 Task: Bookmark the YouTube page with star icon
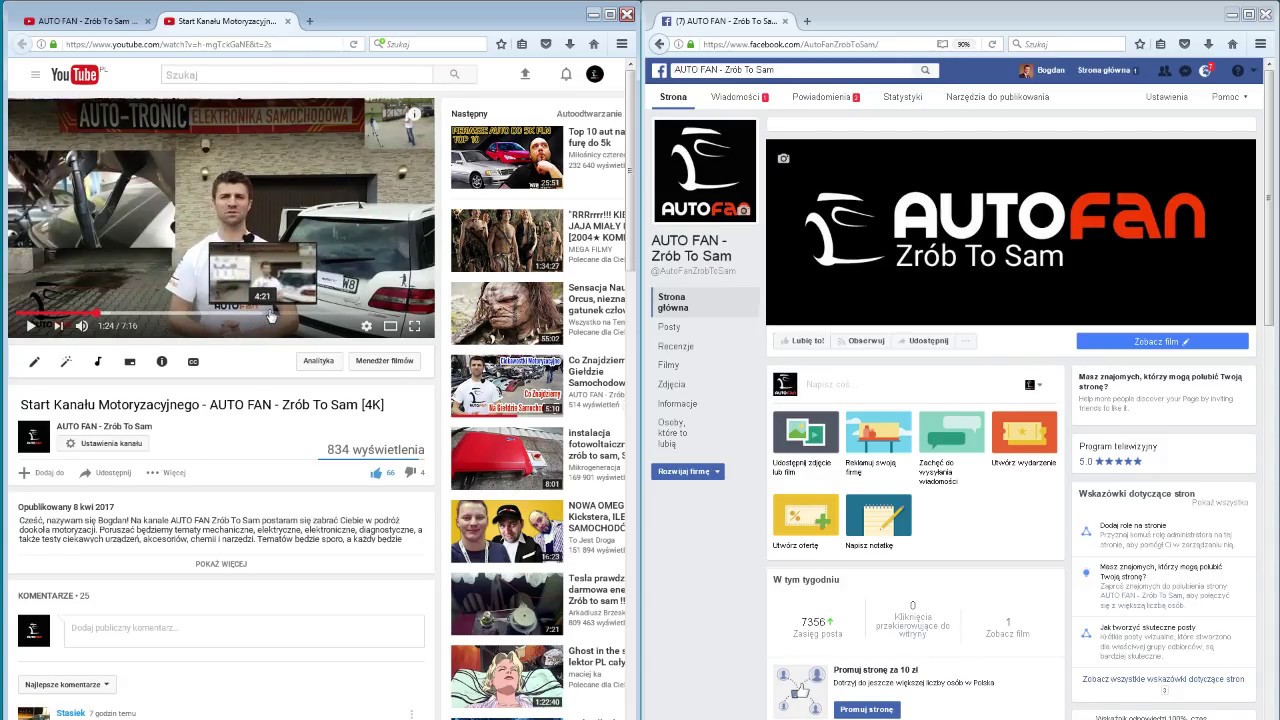click(501, 44)
